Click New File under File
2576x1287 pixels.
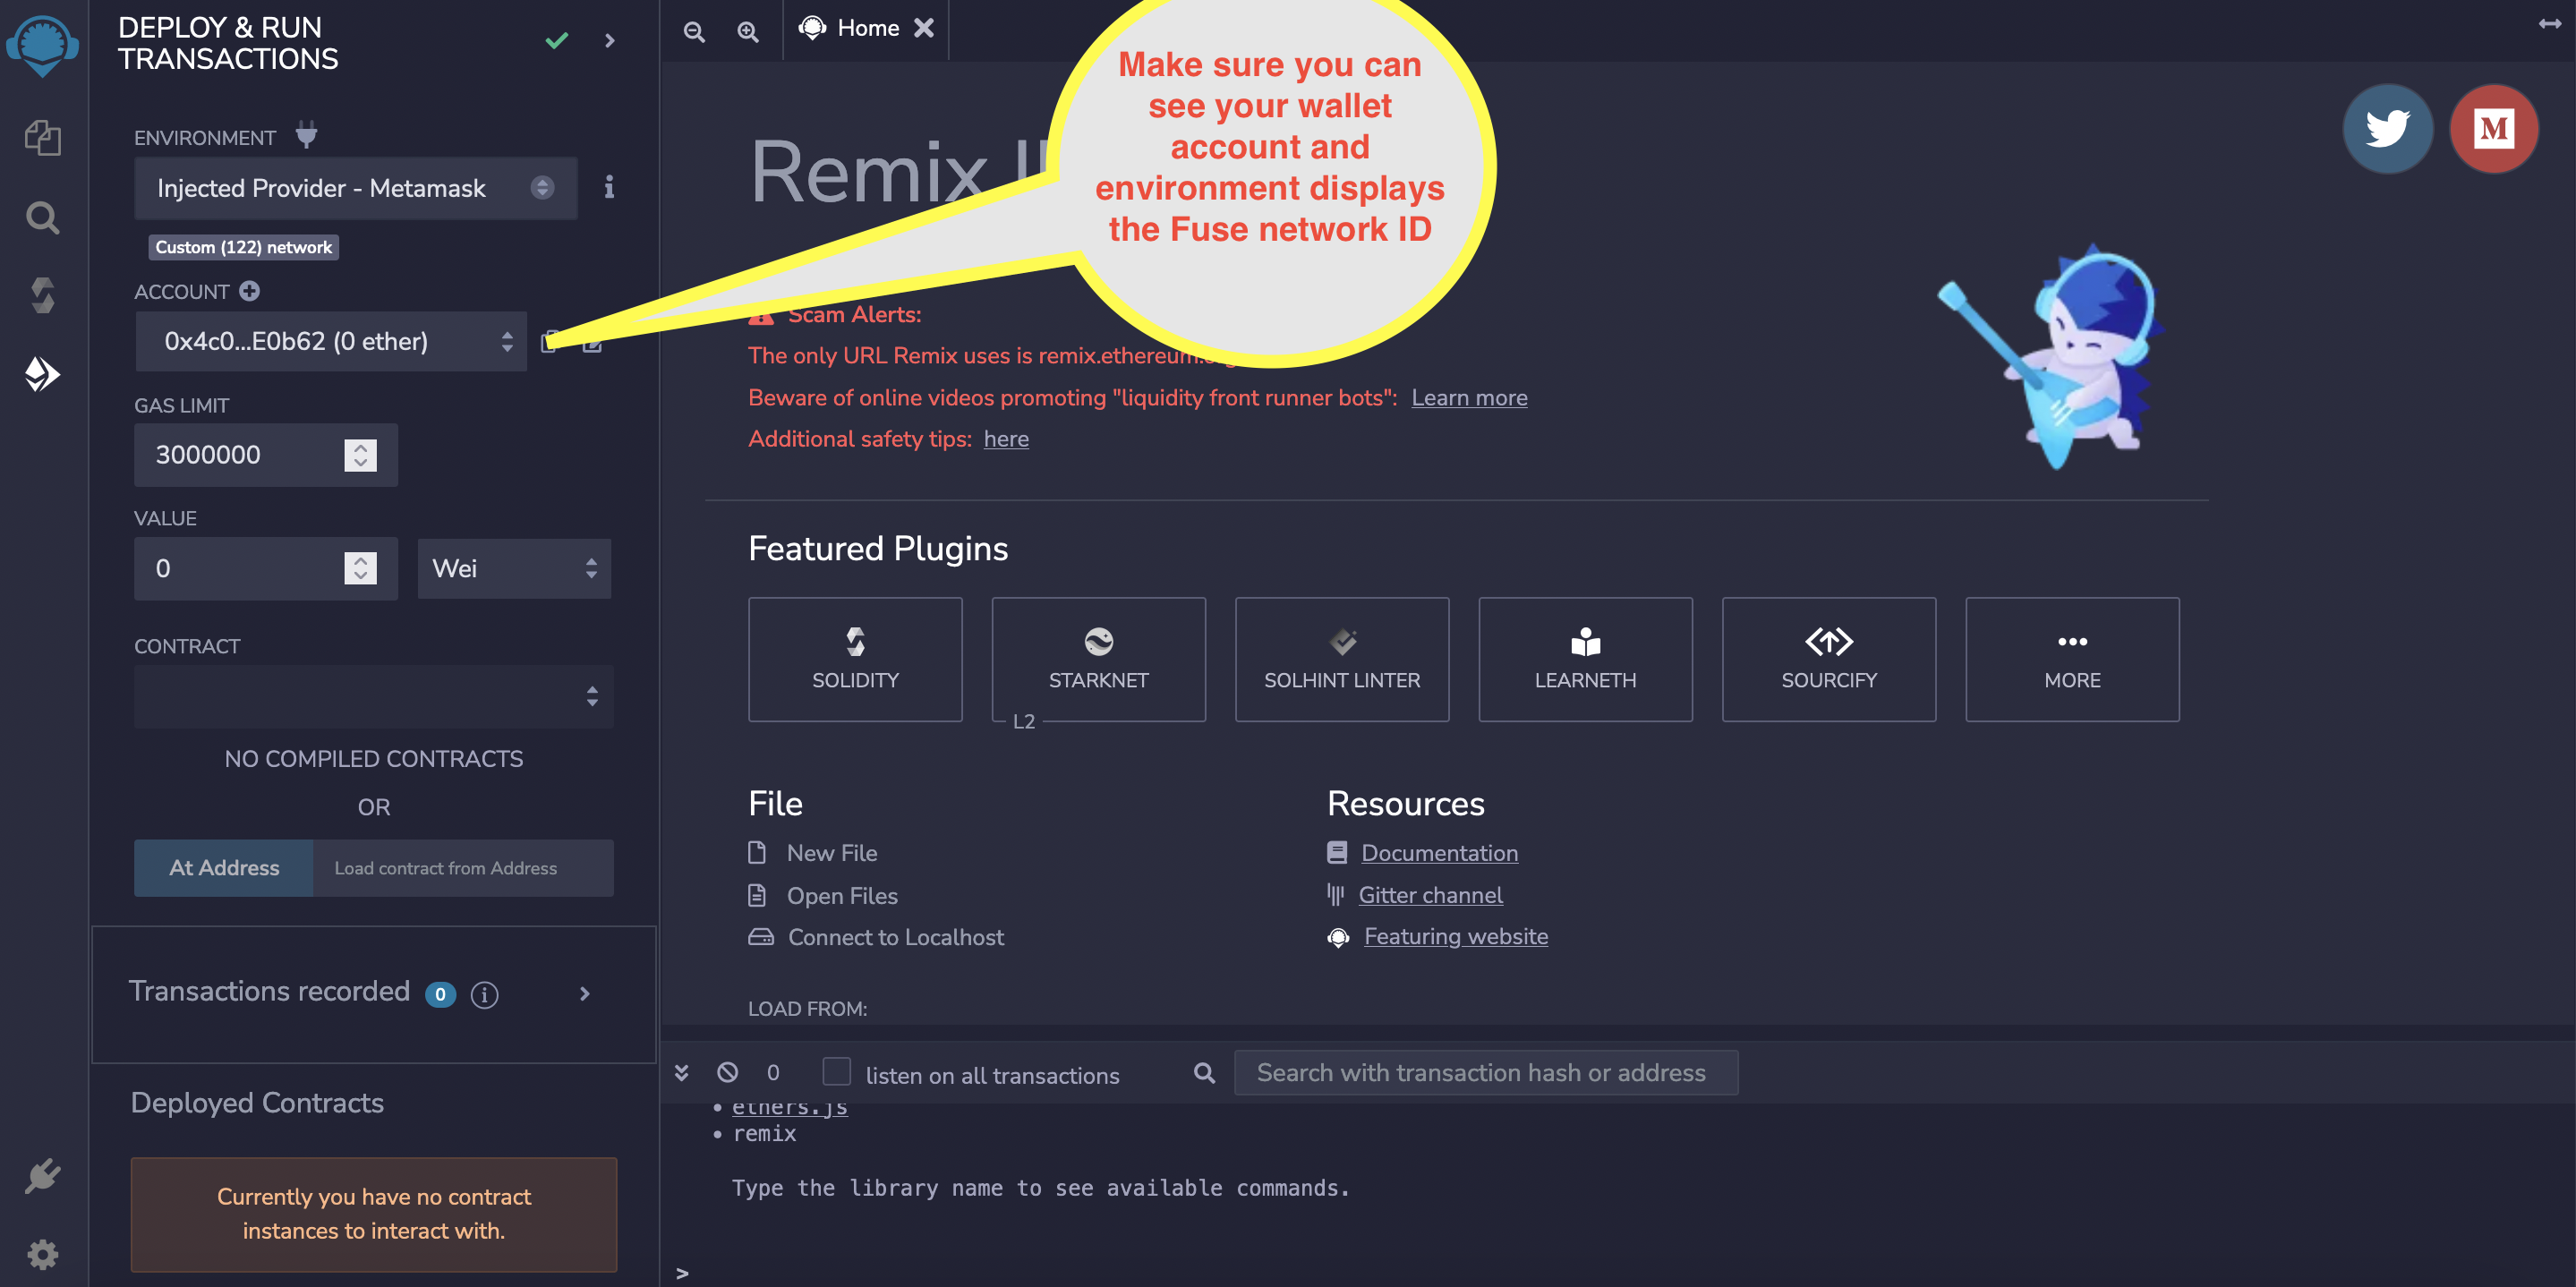831,852
